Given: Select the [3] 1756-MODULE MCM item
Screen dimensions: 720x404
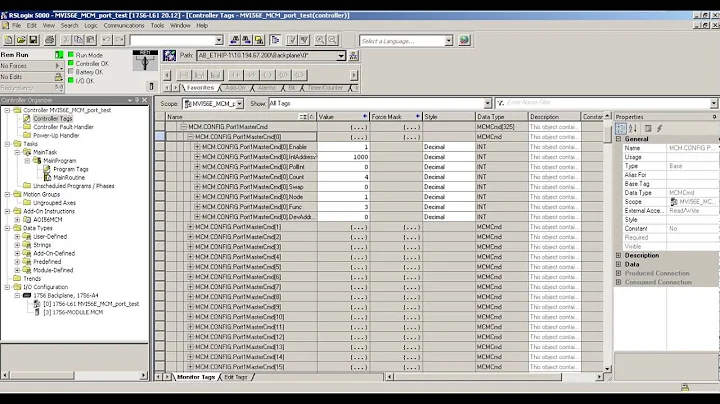Looking at the screenshot, I should 73,312.
